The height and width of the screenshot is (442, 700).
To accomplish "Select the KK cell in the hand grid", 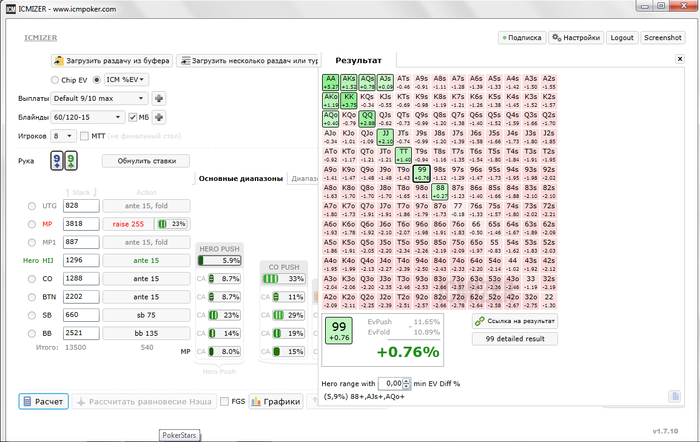I will [x=349, y=101].
